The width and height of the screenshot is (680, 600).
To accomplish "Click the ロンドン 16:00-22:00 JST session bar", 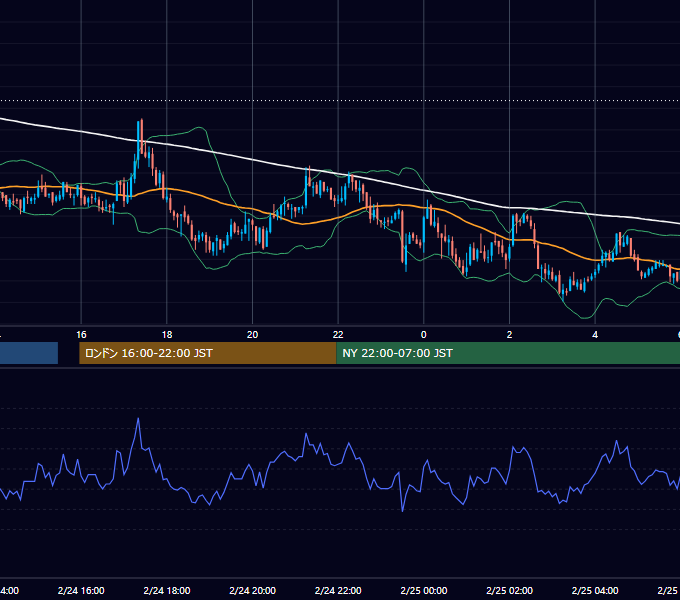I will click(208, 353).
